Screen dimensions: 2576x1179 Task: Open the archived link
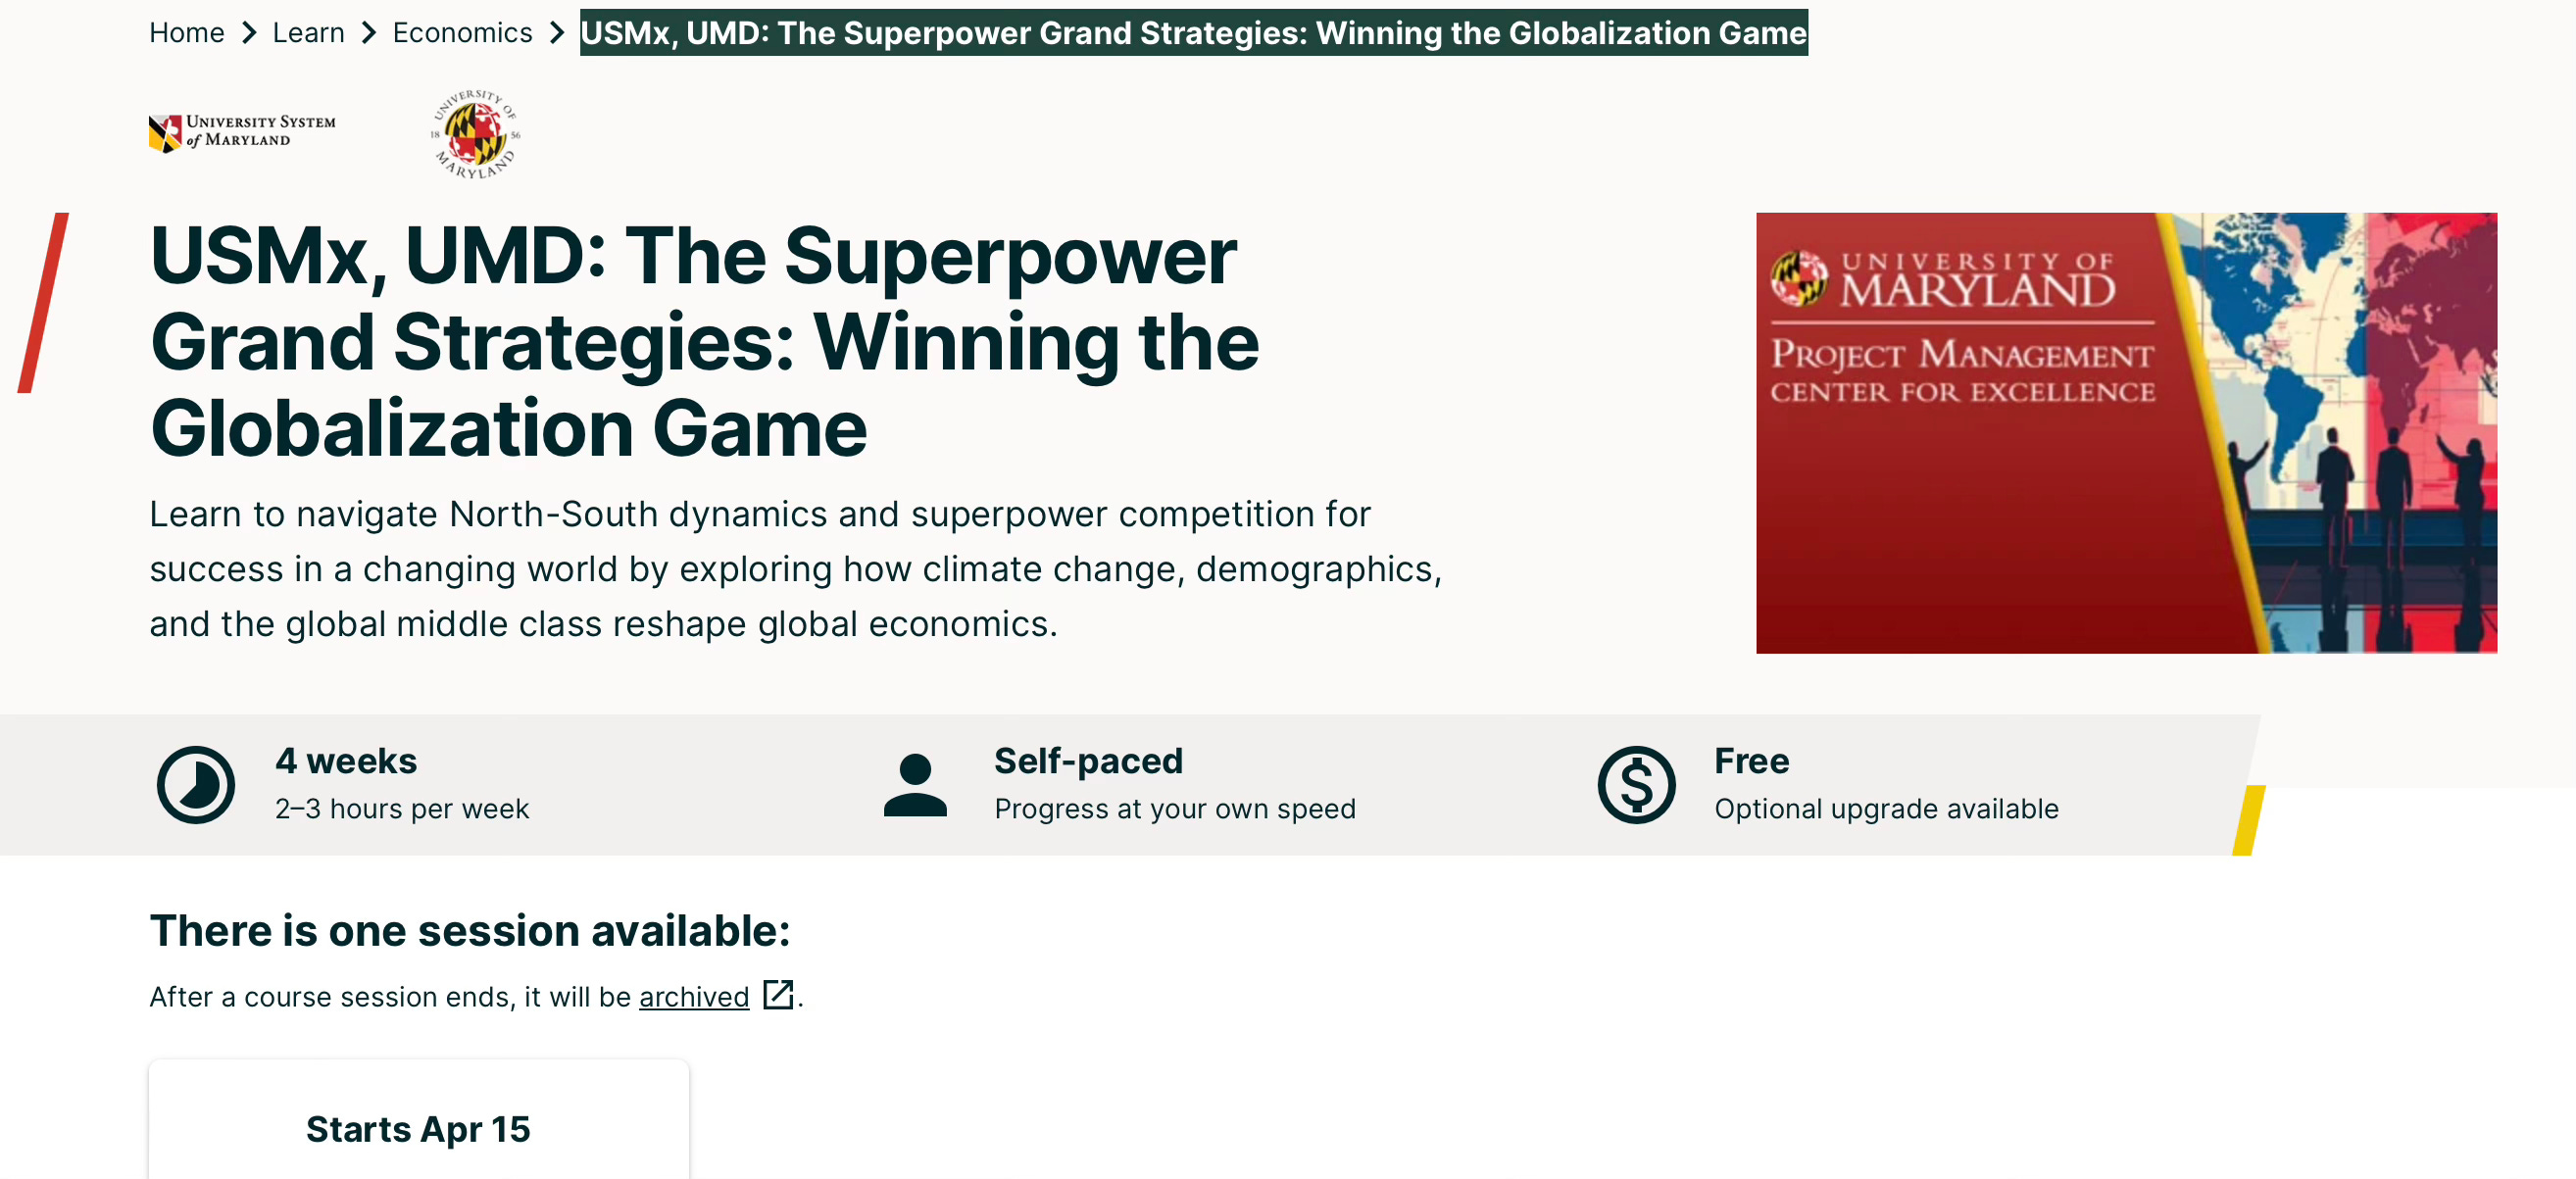click(x=694, y=997)
